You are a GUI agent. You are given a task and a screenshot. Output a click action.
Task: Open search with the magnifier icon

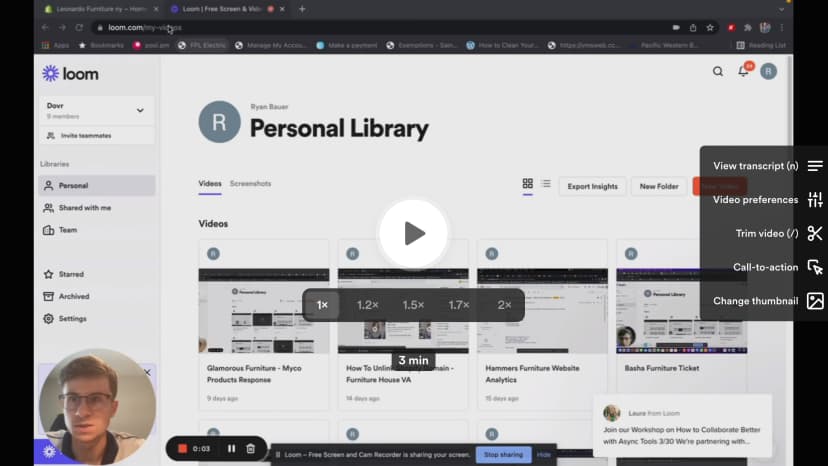718,71
